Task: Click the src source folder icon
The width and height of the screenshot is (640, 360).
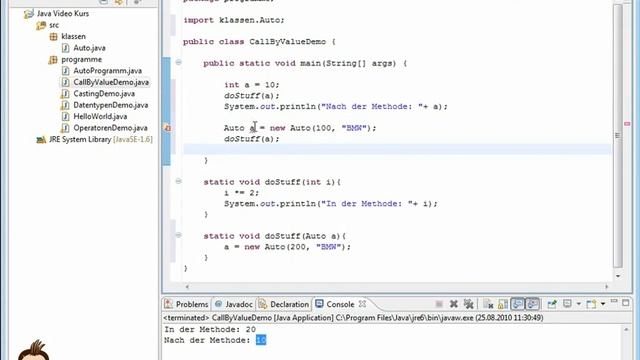Action: point(41,25)
